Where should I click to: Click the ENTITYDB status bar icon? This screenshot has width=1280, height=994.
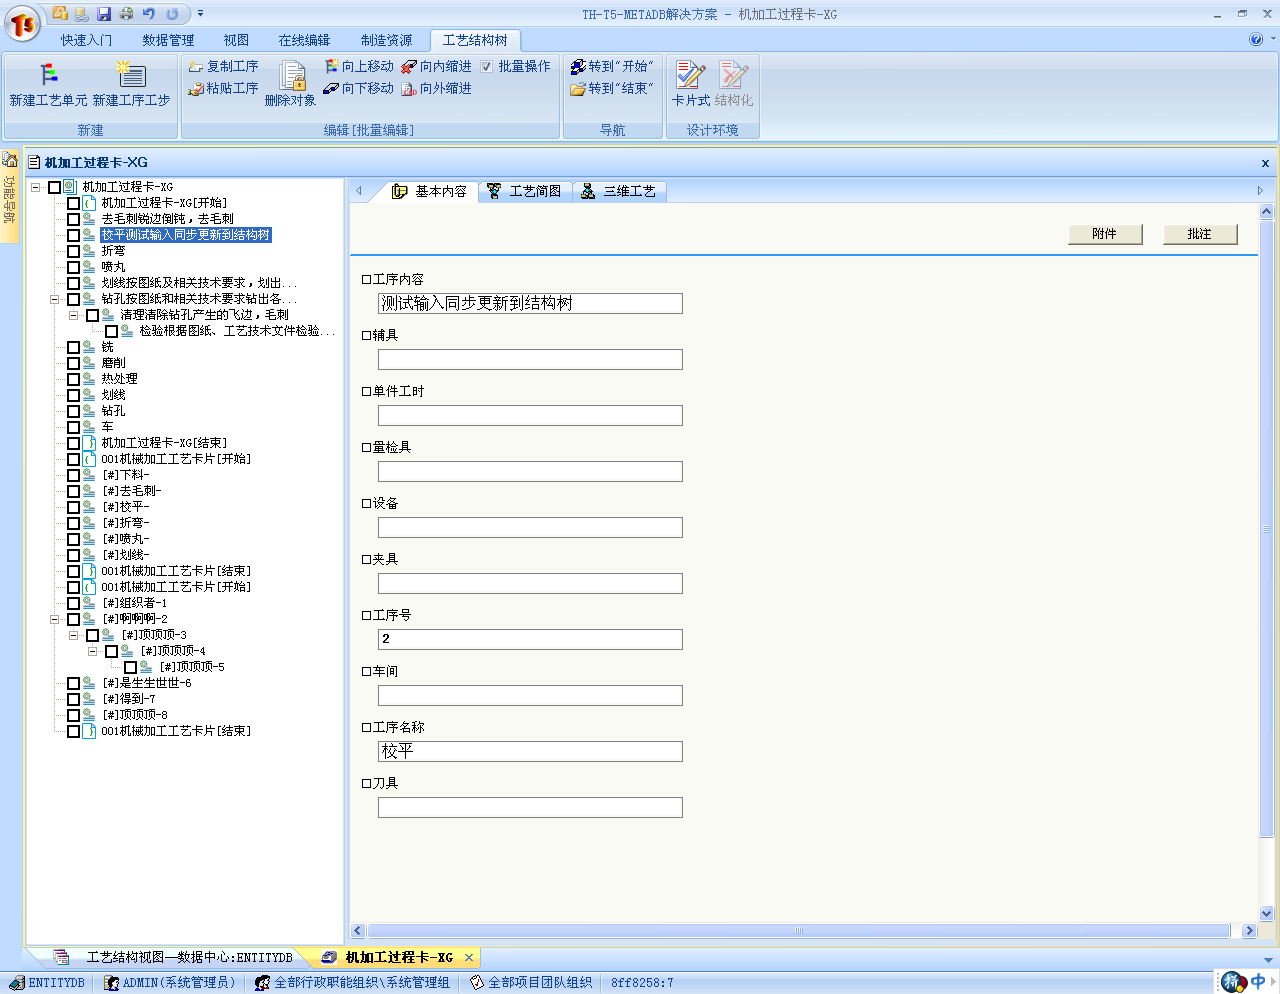point(16,983)
